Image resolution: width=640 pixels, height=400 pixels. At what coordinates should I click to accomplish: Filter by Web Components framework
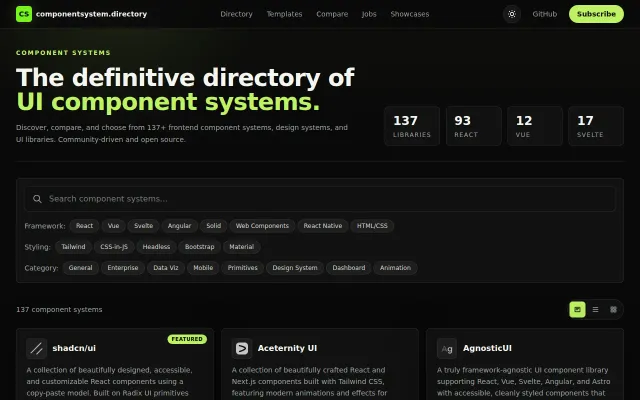pyautogui.click(x=262, y=226)
